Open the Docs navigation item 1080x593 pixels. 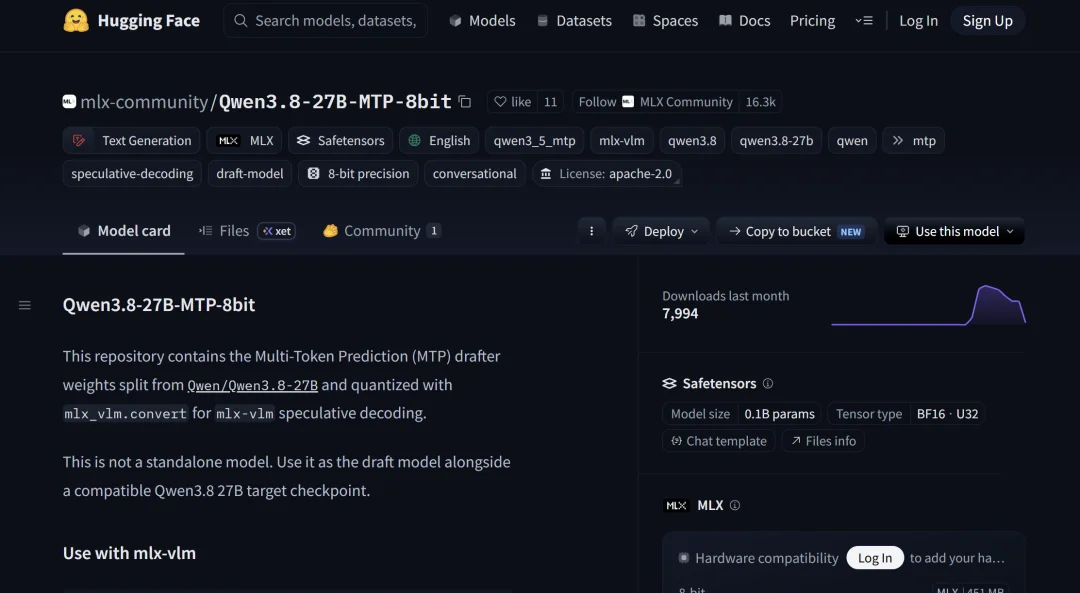pyautogui.click(x=745, y=21)
